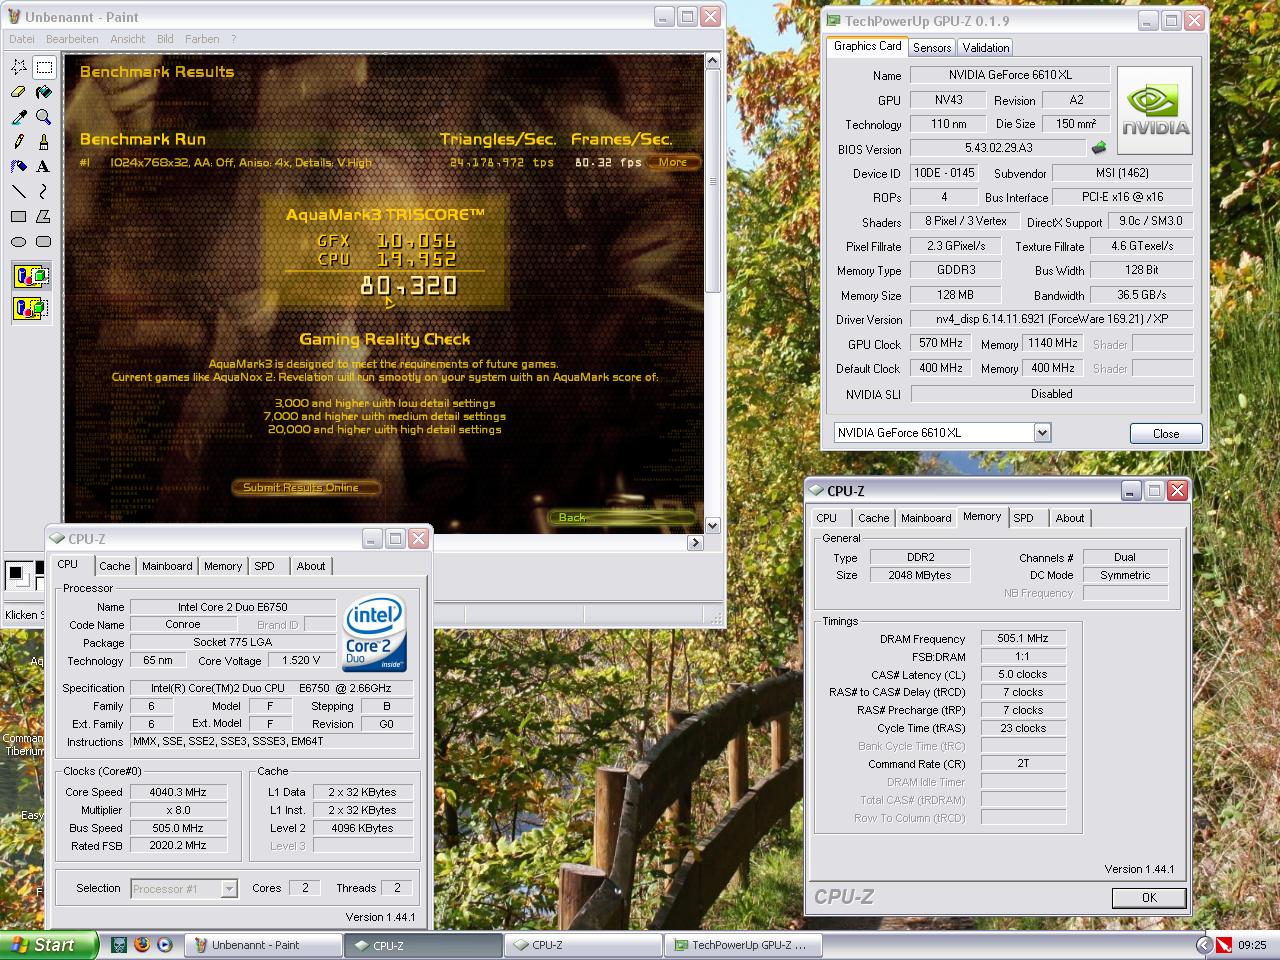This screenshot has width=1280, height=960.
Task: Open the Cache tab in the left CPU-Z window
Action: pos(114,566)
